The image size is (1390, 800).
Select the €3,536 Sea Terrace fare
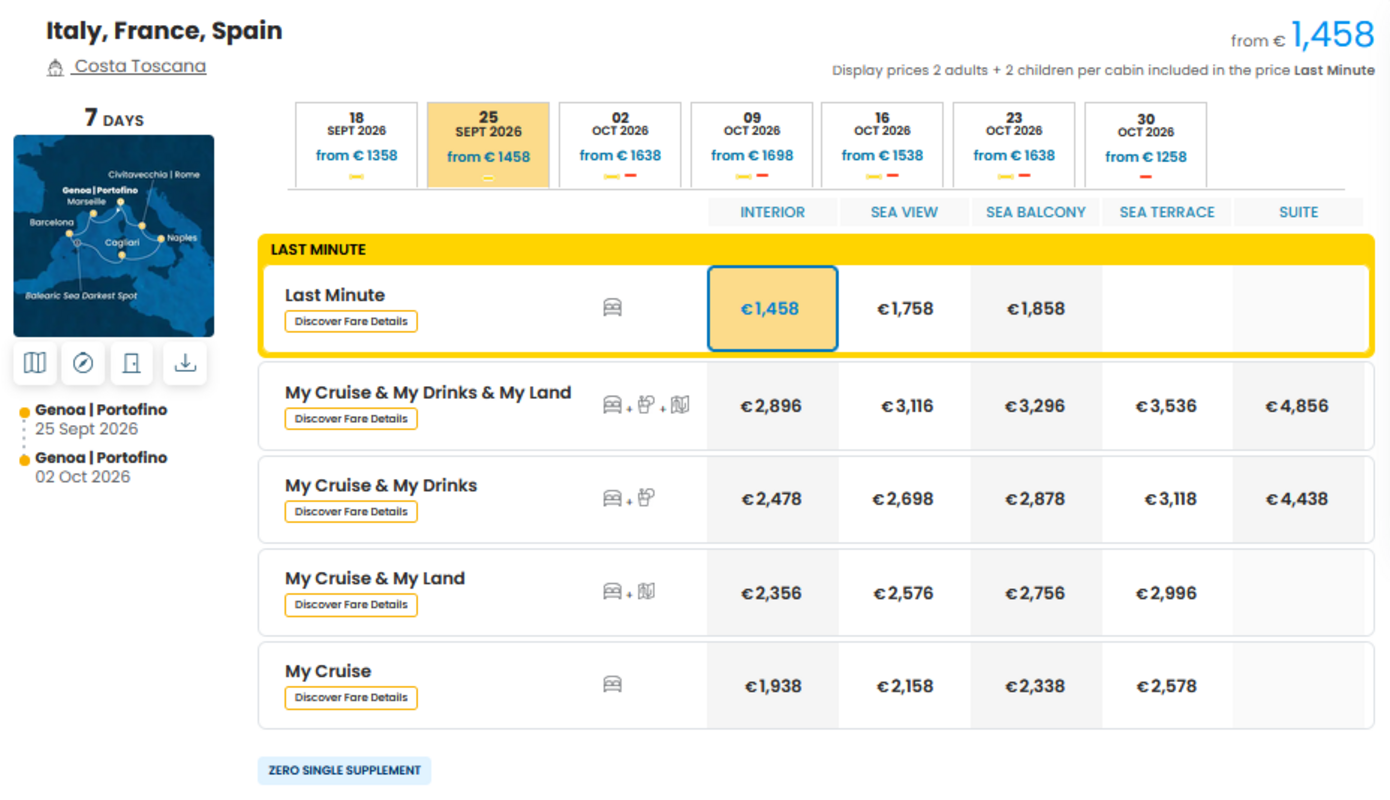pos(1167,406)
